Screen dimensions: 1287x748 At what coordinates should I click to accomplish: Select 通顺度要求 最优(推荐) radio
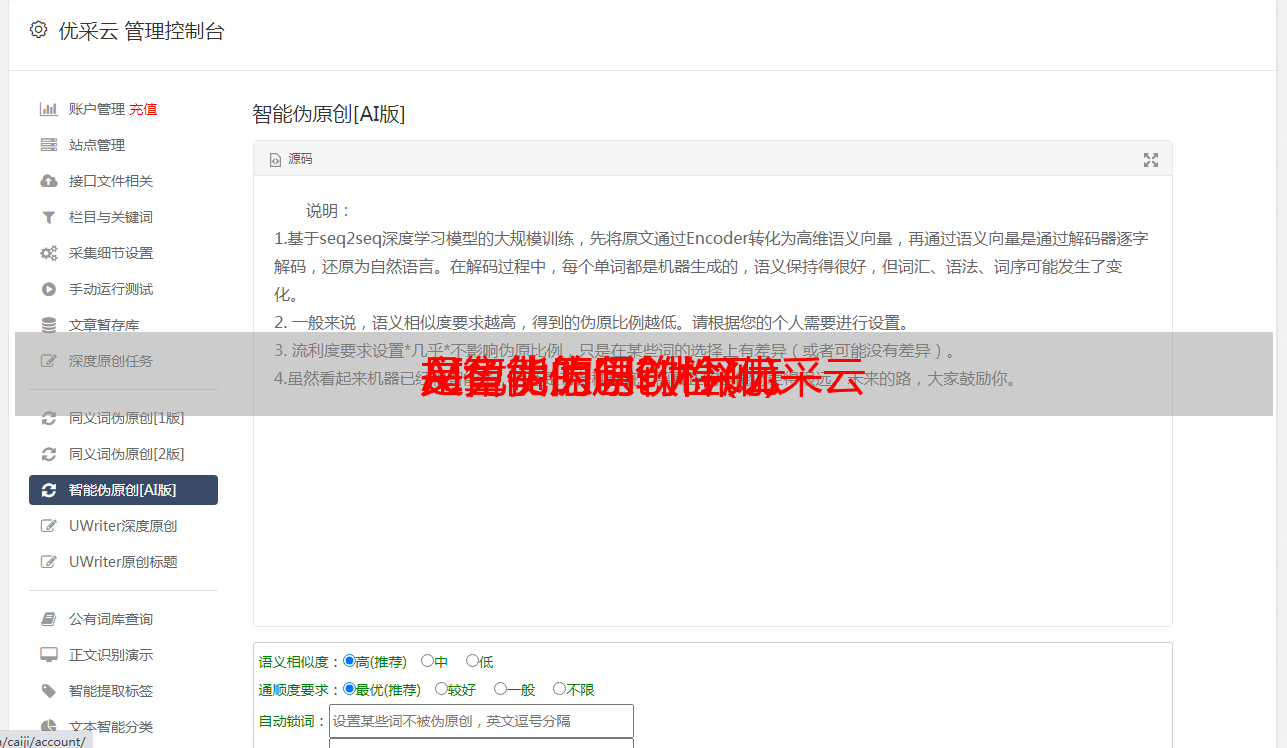point(349,689)
